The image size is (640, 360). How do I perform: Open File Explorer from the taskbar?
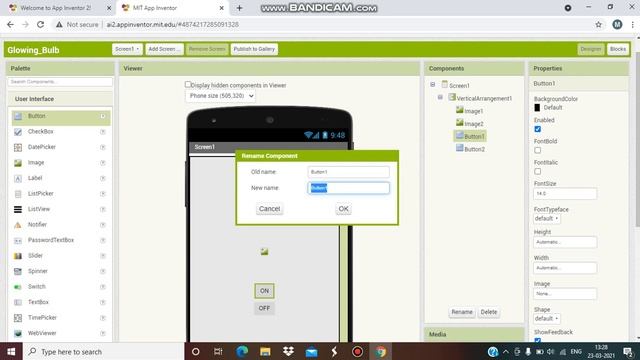pos(265,351)
